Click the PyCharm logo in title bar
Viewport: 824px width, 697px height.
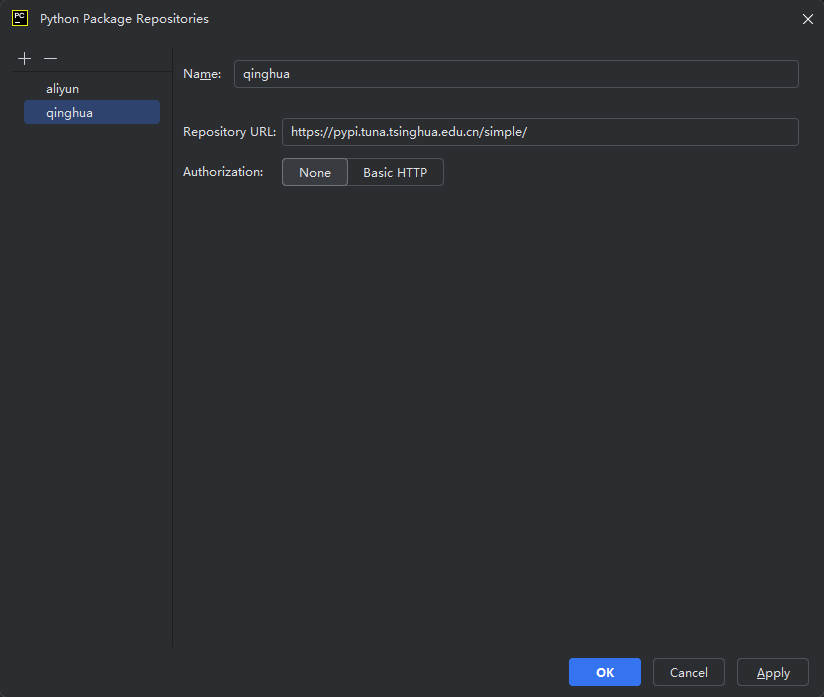tap(19, 18)
